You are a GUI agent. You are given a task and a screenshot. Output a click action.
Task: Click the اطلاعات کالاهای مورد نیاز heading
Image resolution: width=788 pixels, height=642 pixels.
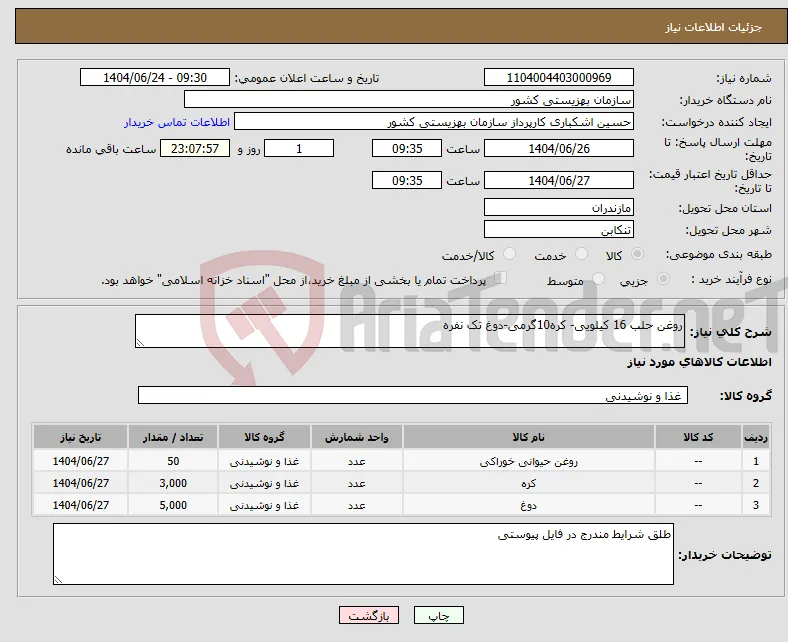(x=699, y=362)
